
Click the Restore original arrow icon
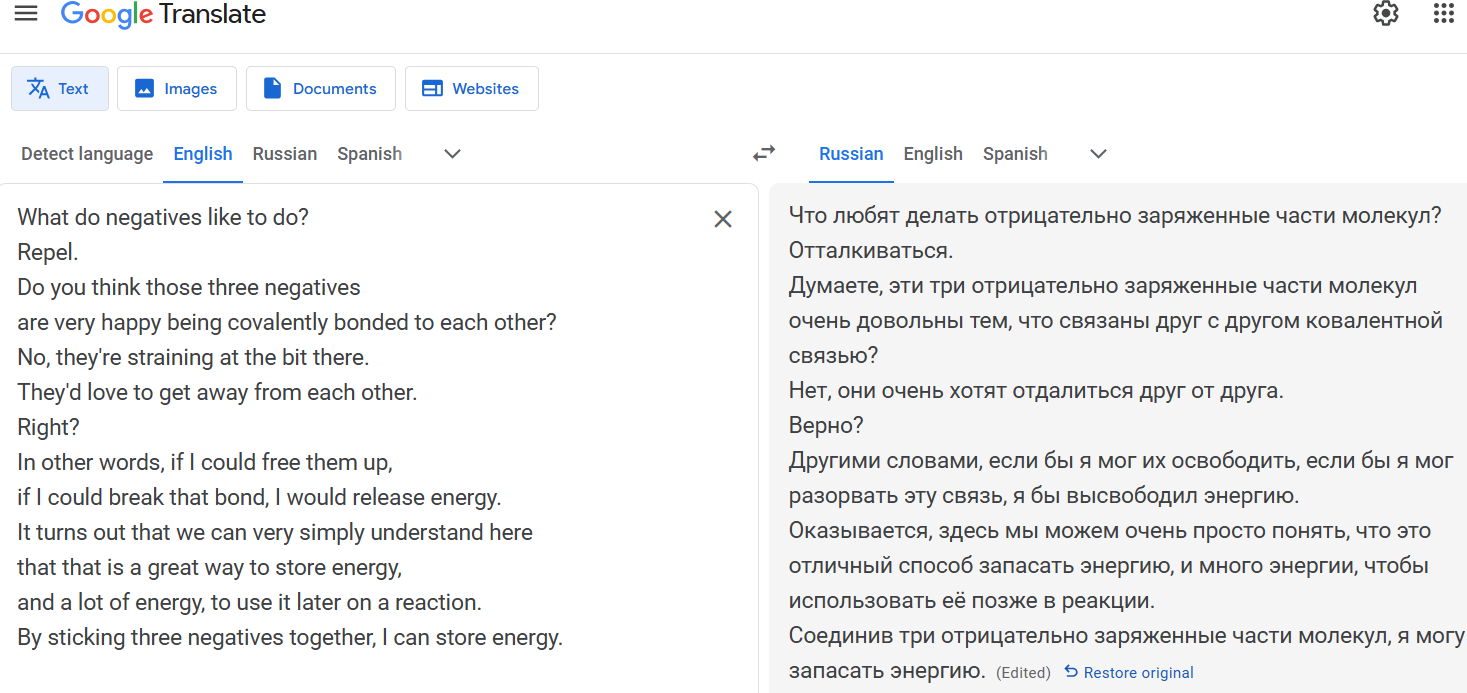tap(1071, 672)
